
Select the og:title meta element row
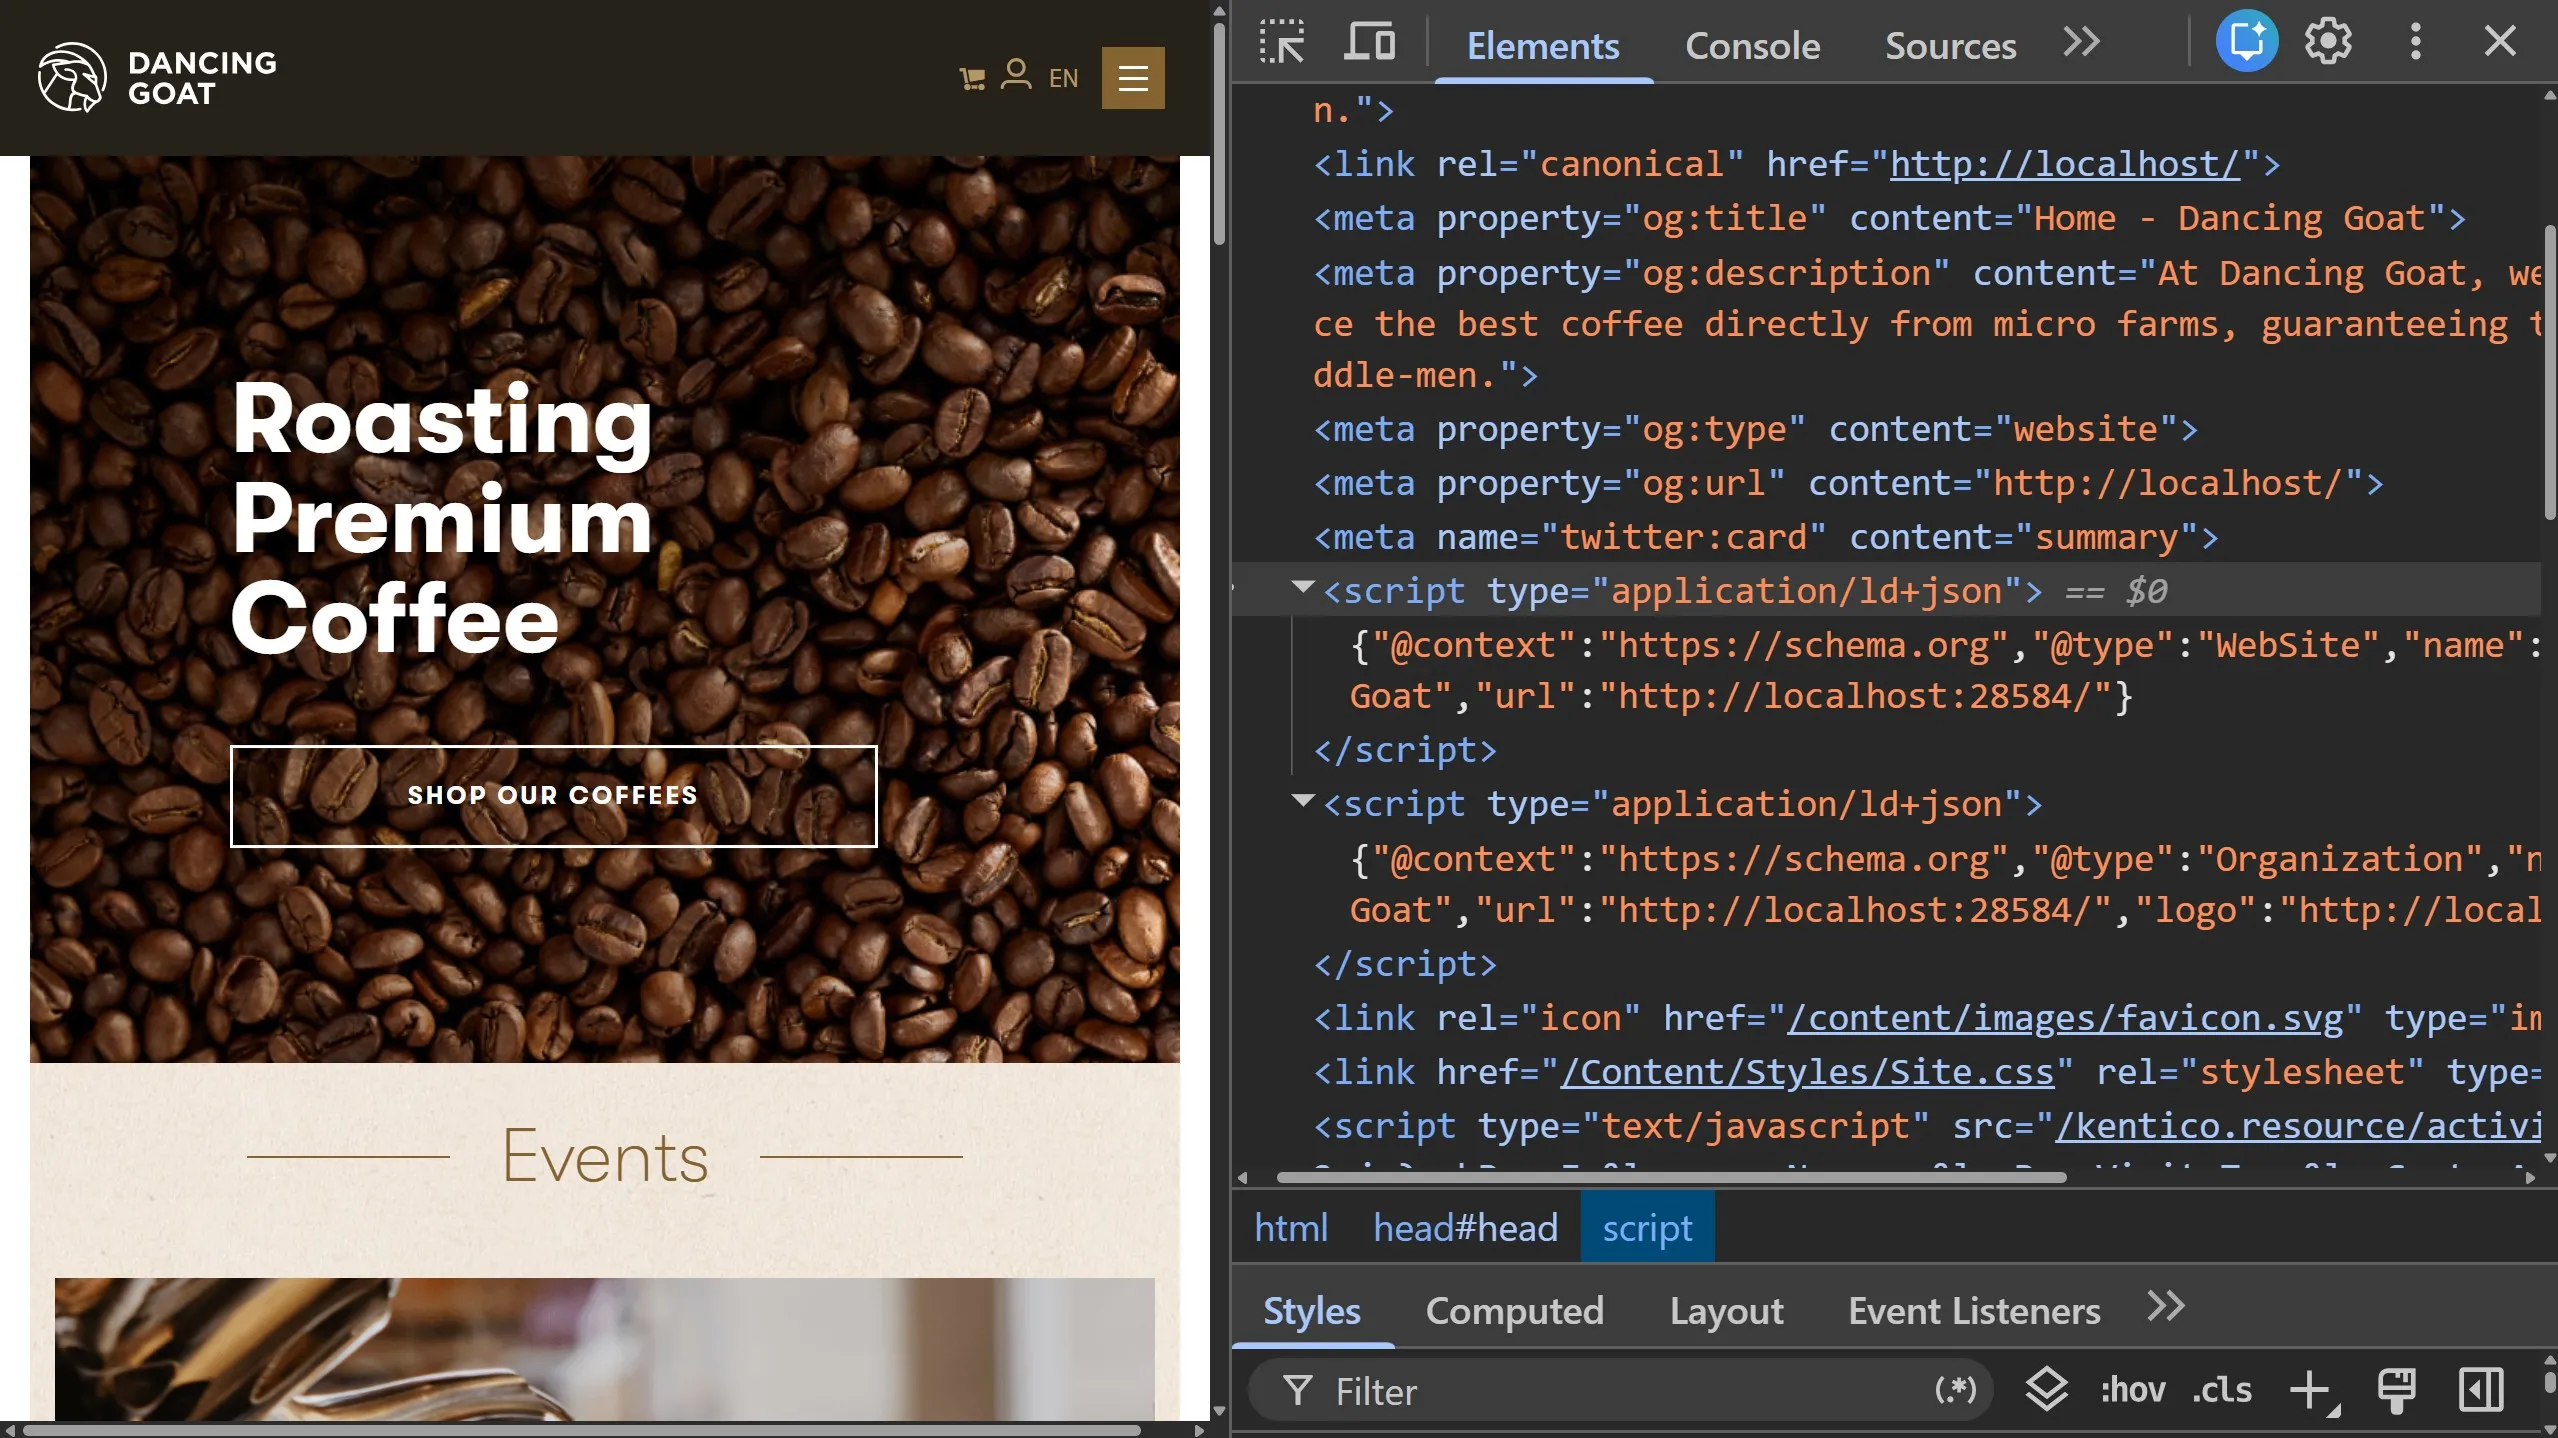[1890, 218]
